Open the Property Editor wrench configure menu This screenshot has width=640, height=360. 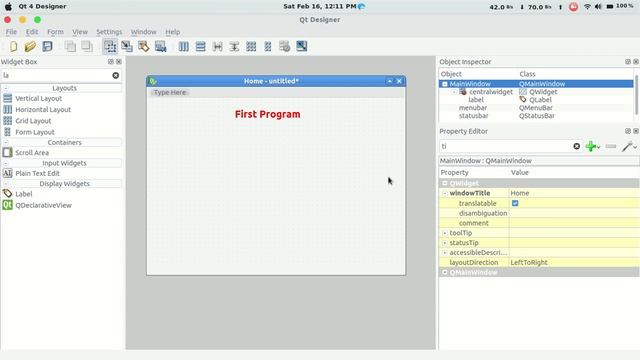tap(629, 146)
